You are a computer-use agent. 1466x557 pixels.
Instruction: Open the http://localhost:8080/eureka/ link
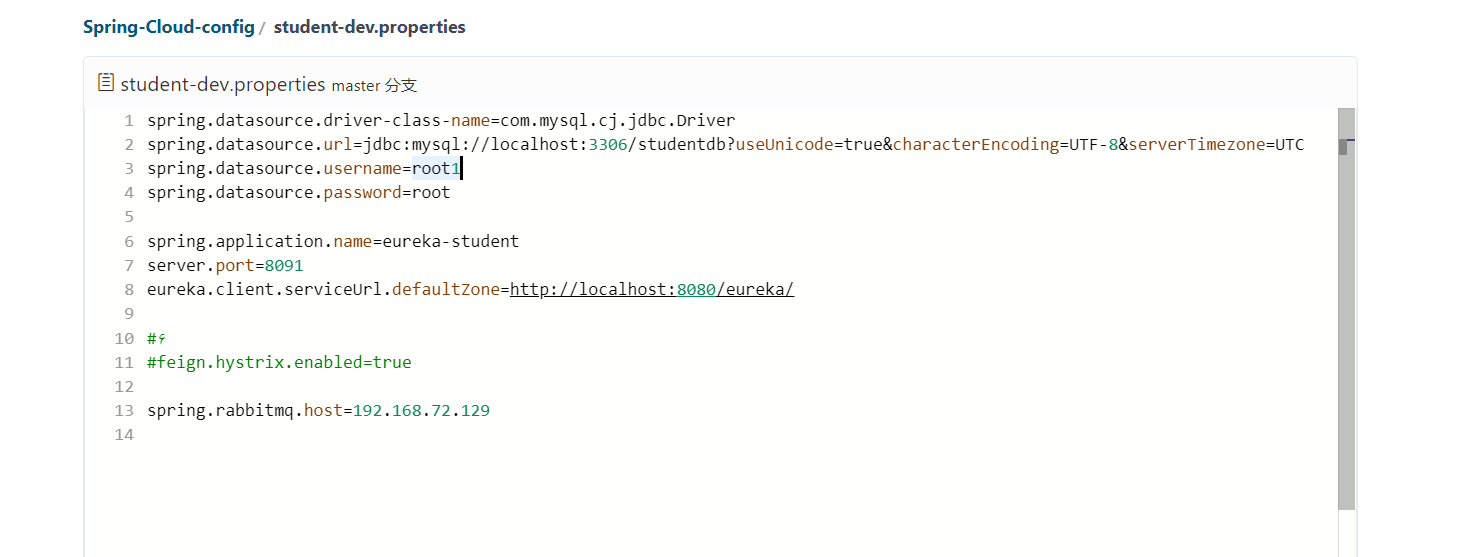652,290
